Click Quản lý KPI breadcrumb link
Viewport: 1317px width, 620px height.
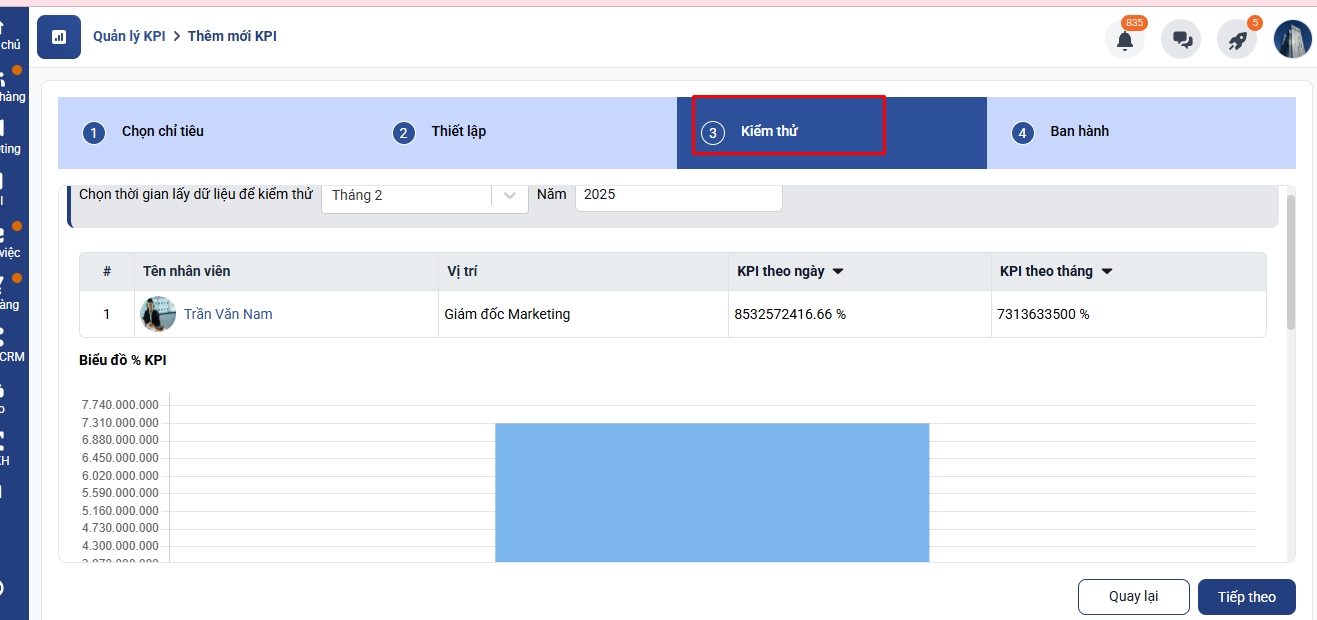point(129,37)
